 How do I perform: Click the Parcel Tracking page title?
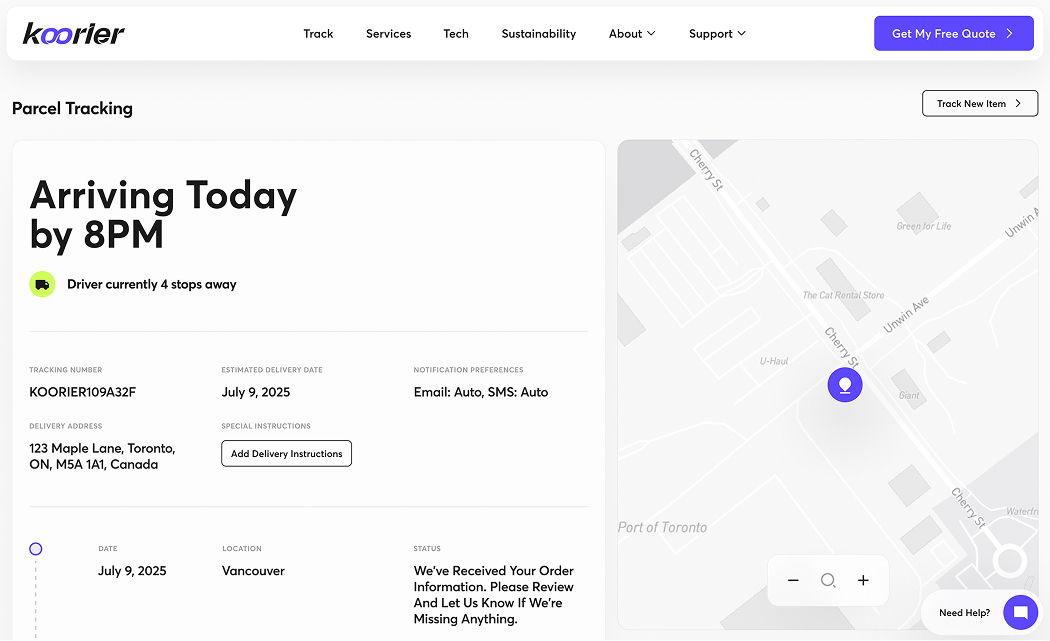tap(72, 109)
